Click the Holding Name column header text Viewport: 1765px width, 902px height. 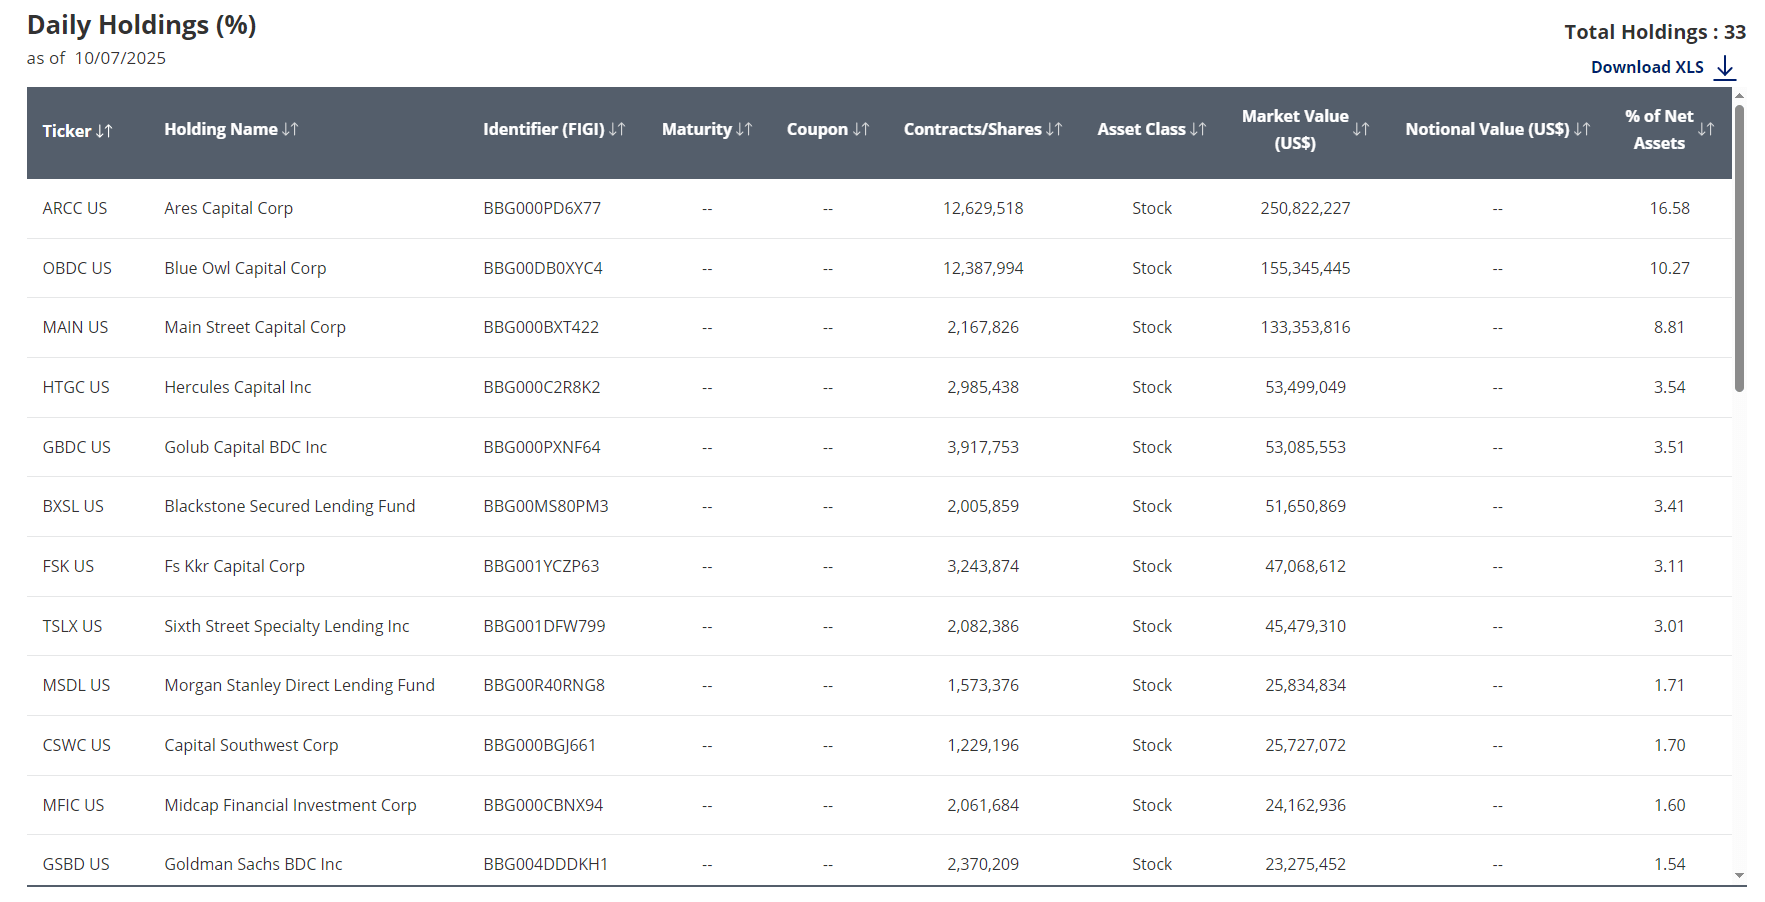pos(221,129)
